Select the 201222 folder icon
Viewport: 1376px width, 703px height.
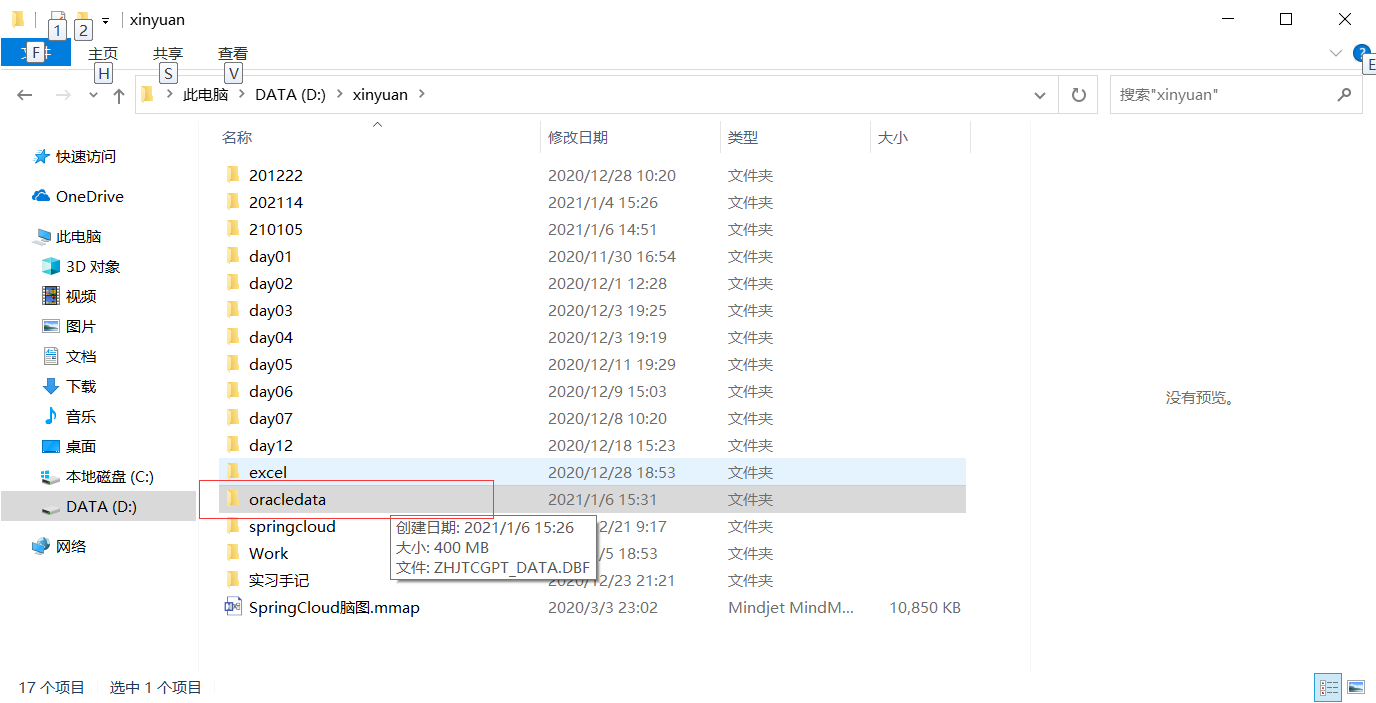pyautogui.click(x=233, y=174)
